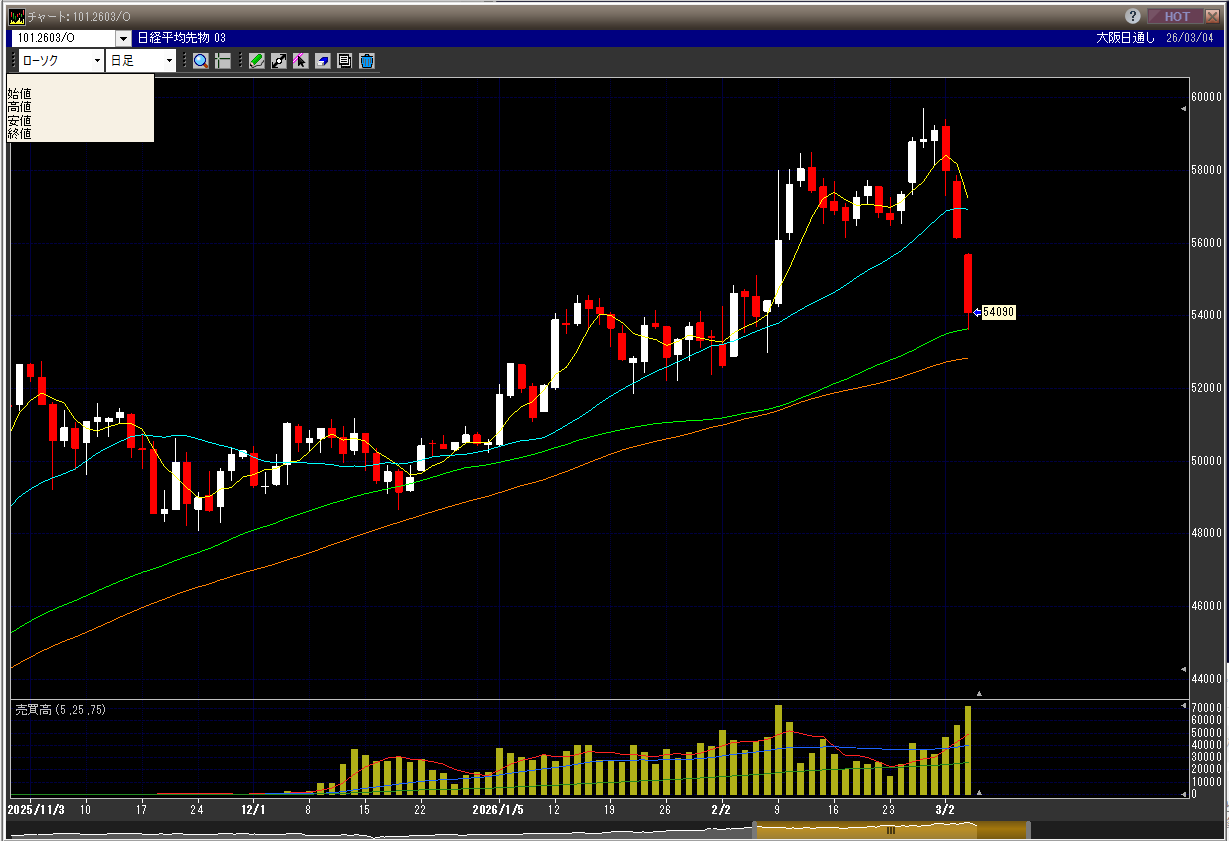Click the magnifier zoom tool icon

[201, 61]
